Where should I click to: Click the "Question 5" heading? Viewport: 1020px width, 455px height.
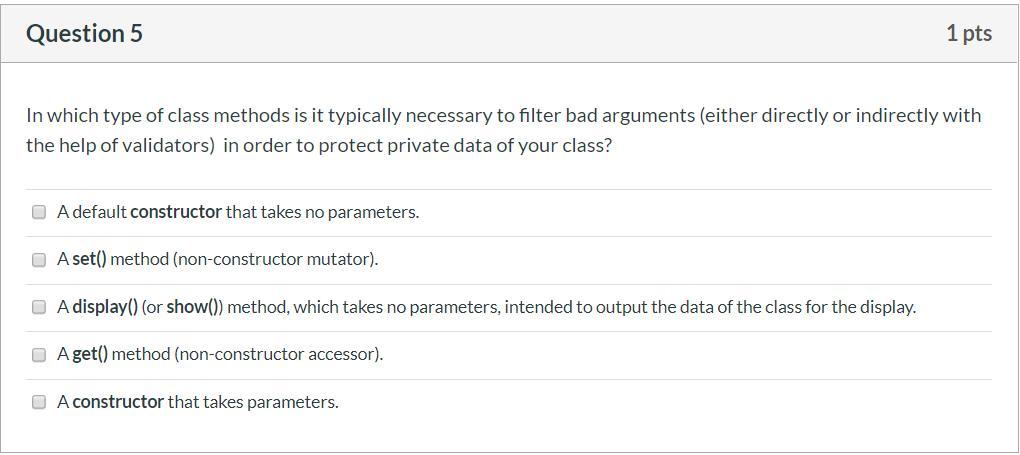tap(84, 34)
